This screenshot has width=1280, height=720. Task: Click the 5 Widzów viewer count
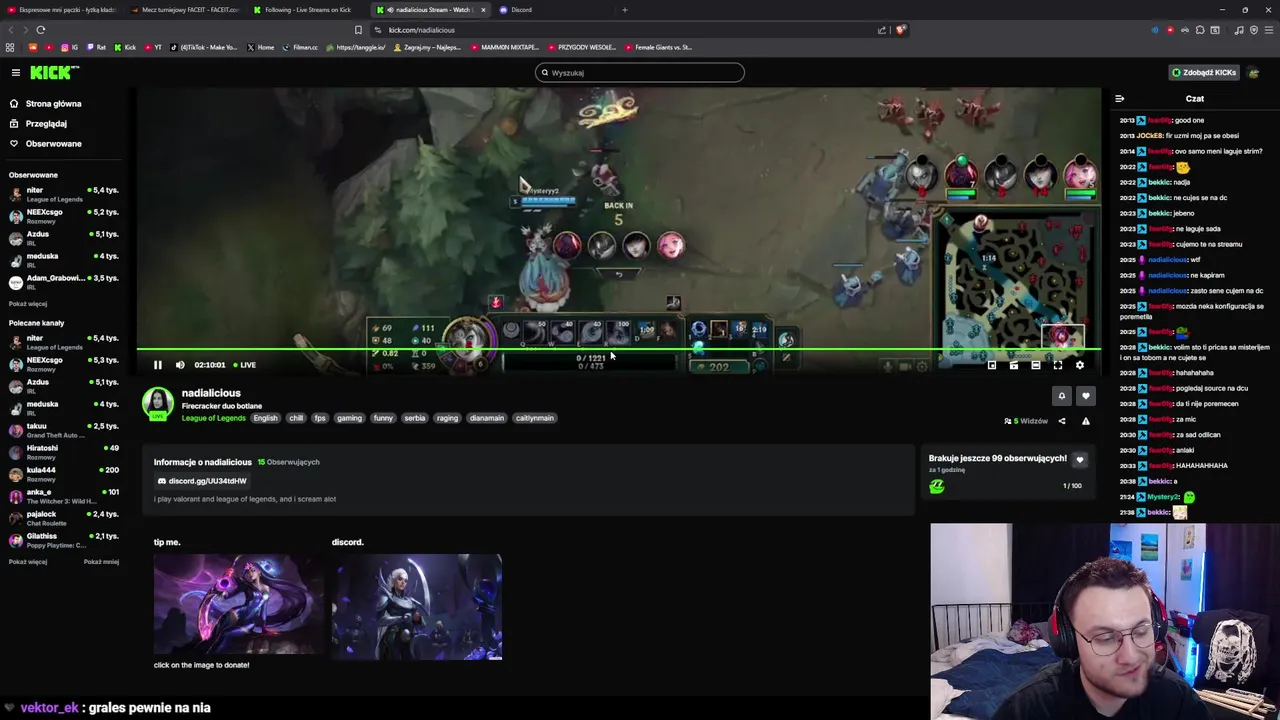(1026, 421)
